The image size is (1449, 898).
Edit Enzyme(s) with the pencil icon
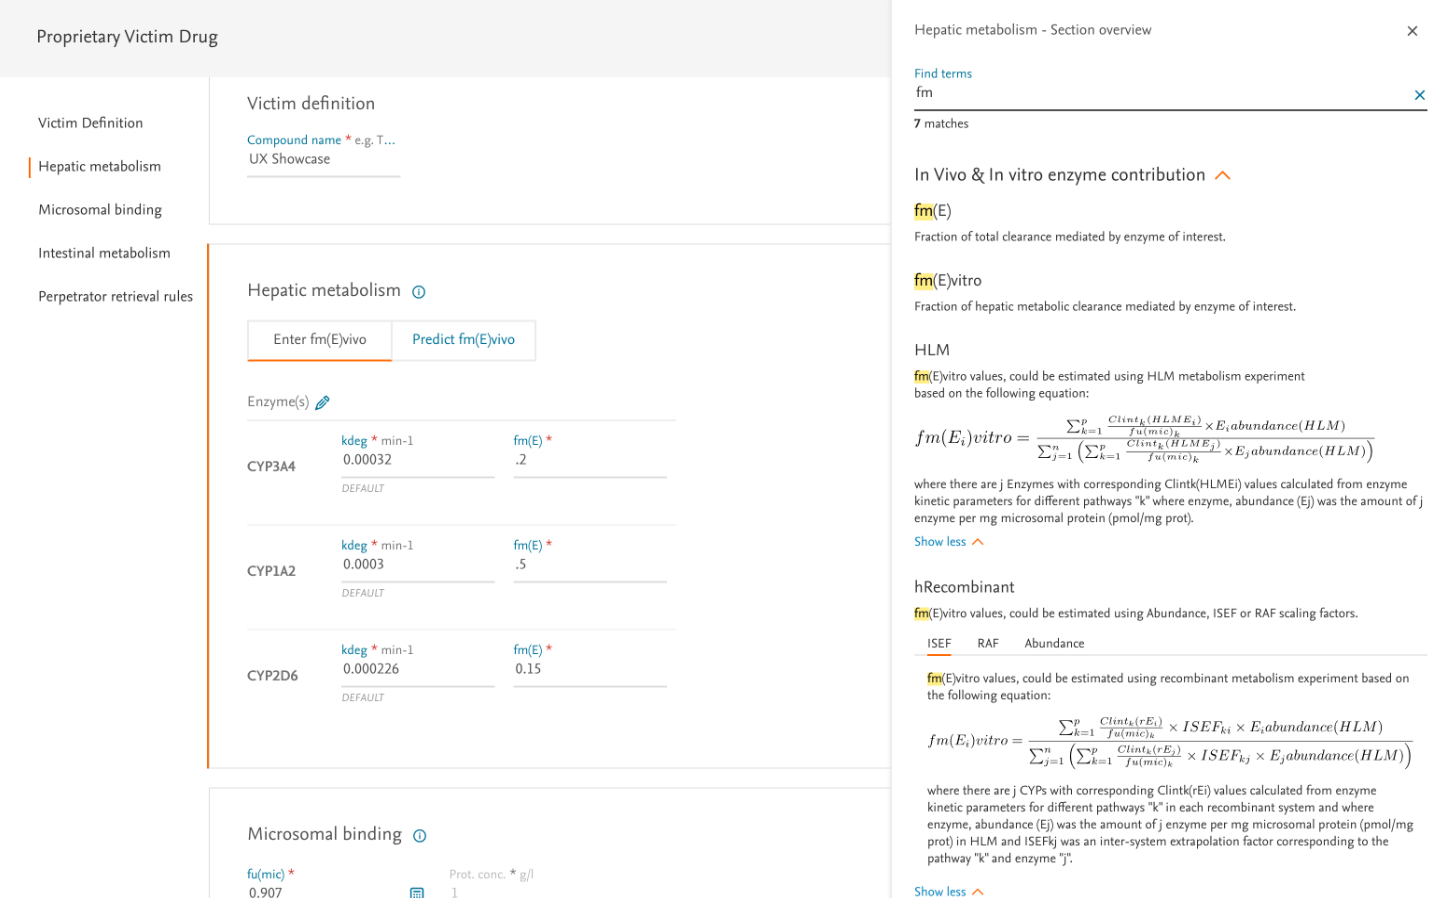click(322, 403)
